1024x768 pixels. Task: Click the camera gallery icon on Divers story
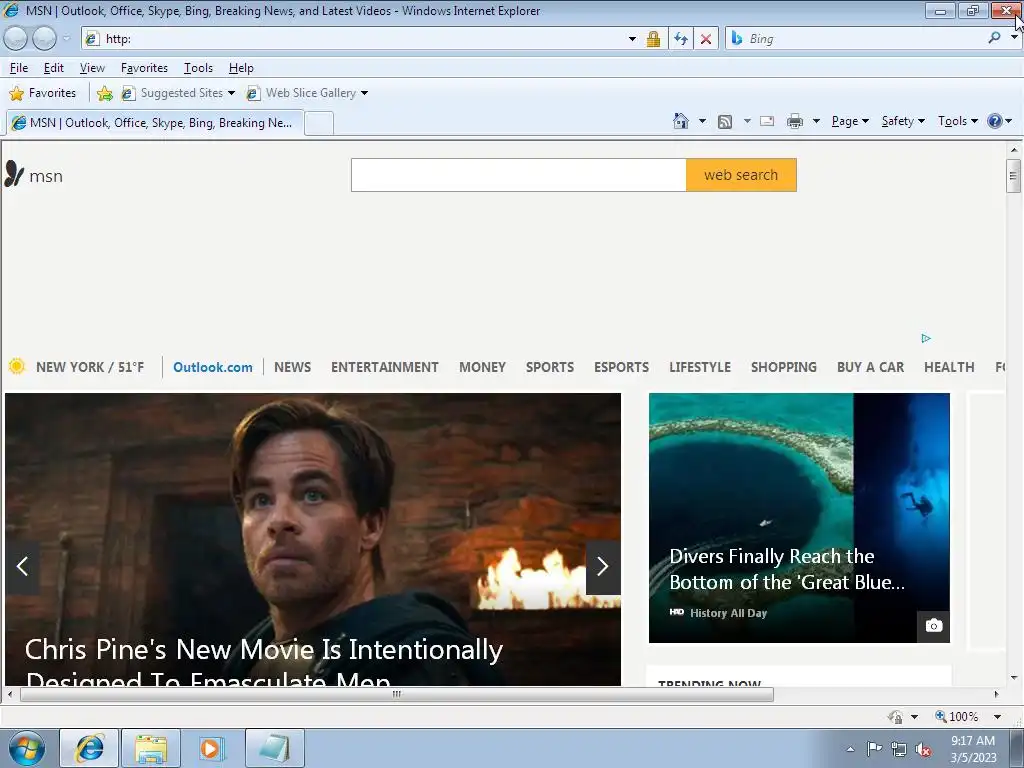[x=934, y=626]
